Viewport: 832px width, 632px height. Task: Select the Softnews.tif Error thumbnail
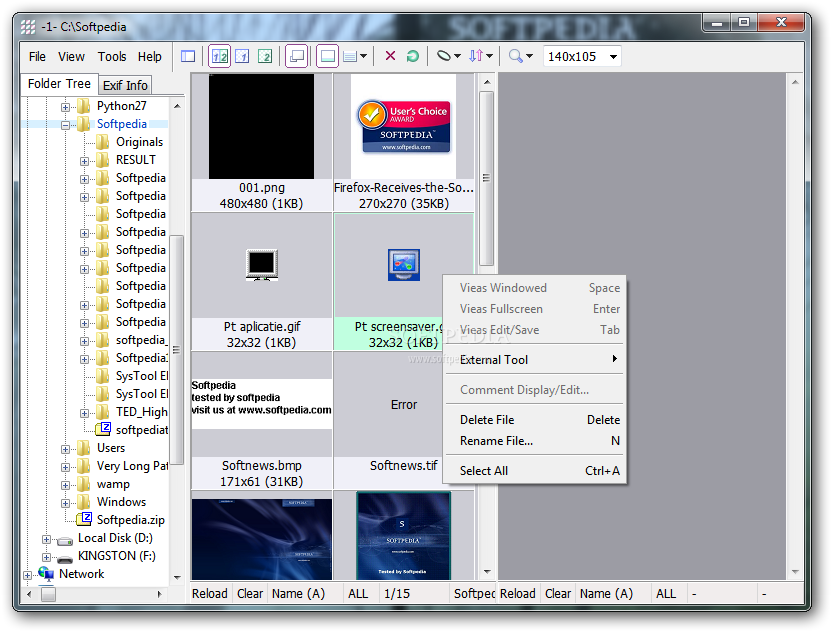404,421
